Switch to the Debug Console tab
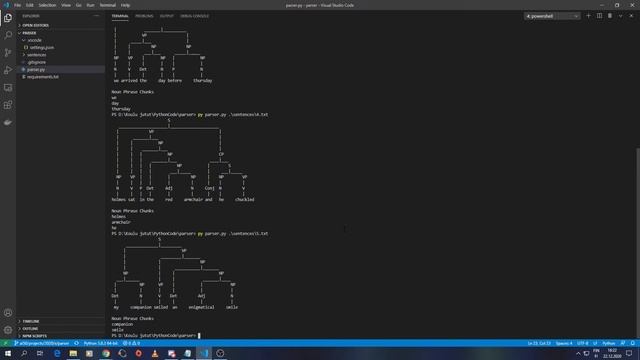 click(x=195, y=16)
